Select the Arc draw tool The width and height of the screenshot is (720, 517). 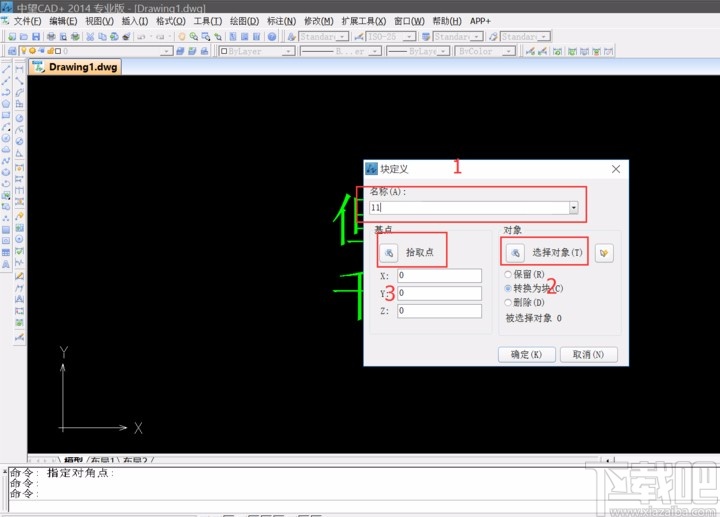pos(6,127)
